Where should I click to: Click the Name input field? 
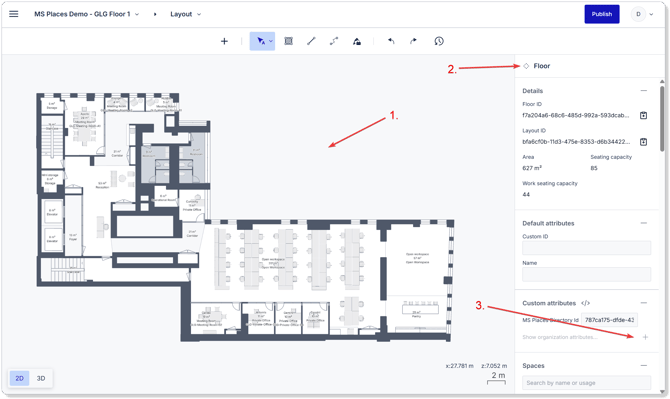coord(586,274)
